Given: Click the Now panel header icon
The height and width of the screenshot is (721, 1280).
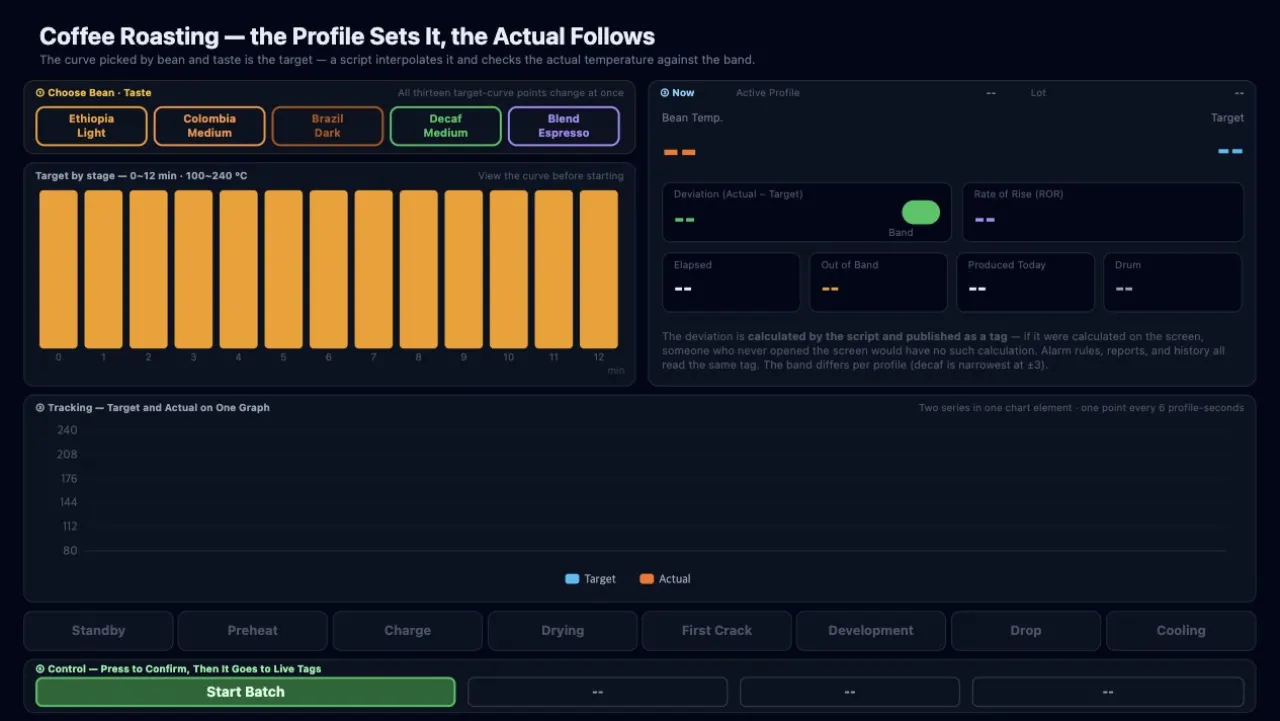Looking at the screenshot, I should tap(665, 93).
